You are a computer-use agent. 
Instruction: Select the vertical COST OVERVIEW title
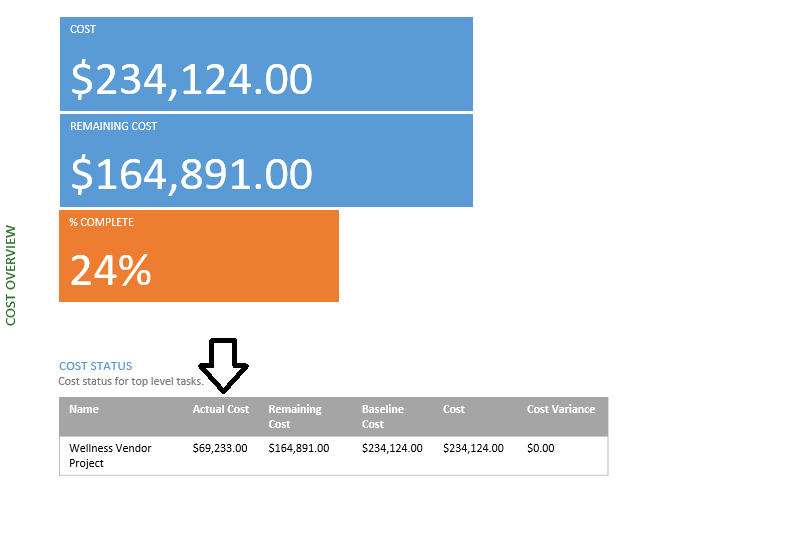point(11,275)
